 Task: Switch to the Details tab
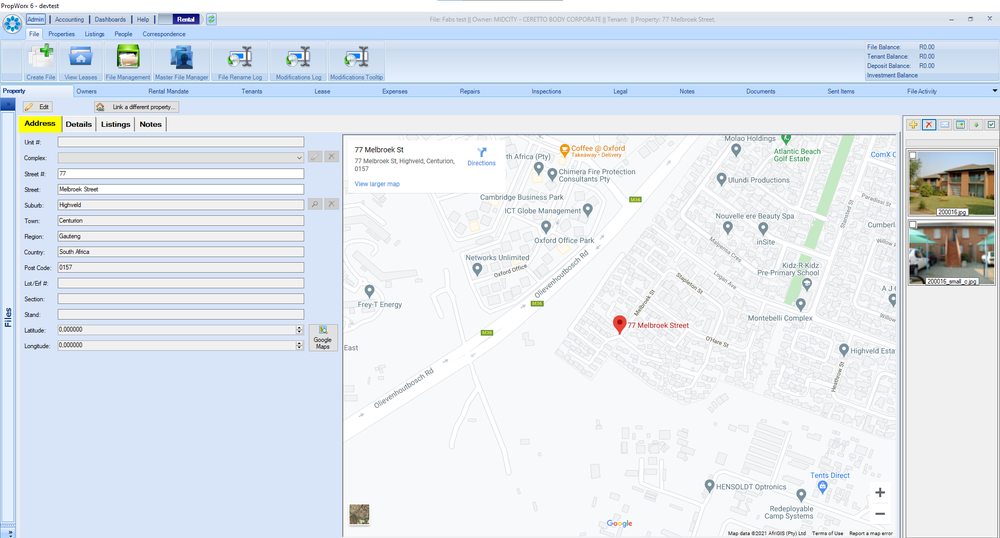pos(78,124)
